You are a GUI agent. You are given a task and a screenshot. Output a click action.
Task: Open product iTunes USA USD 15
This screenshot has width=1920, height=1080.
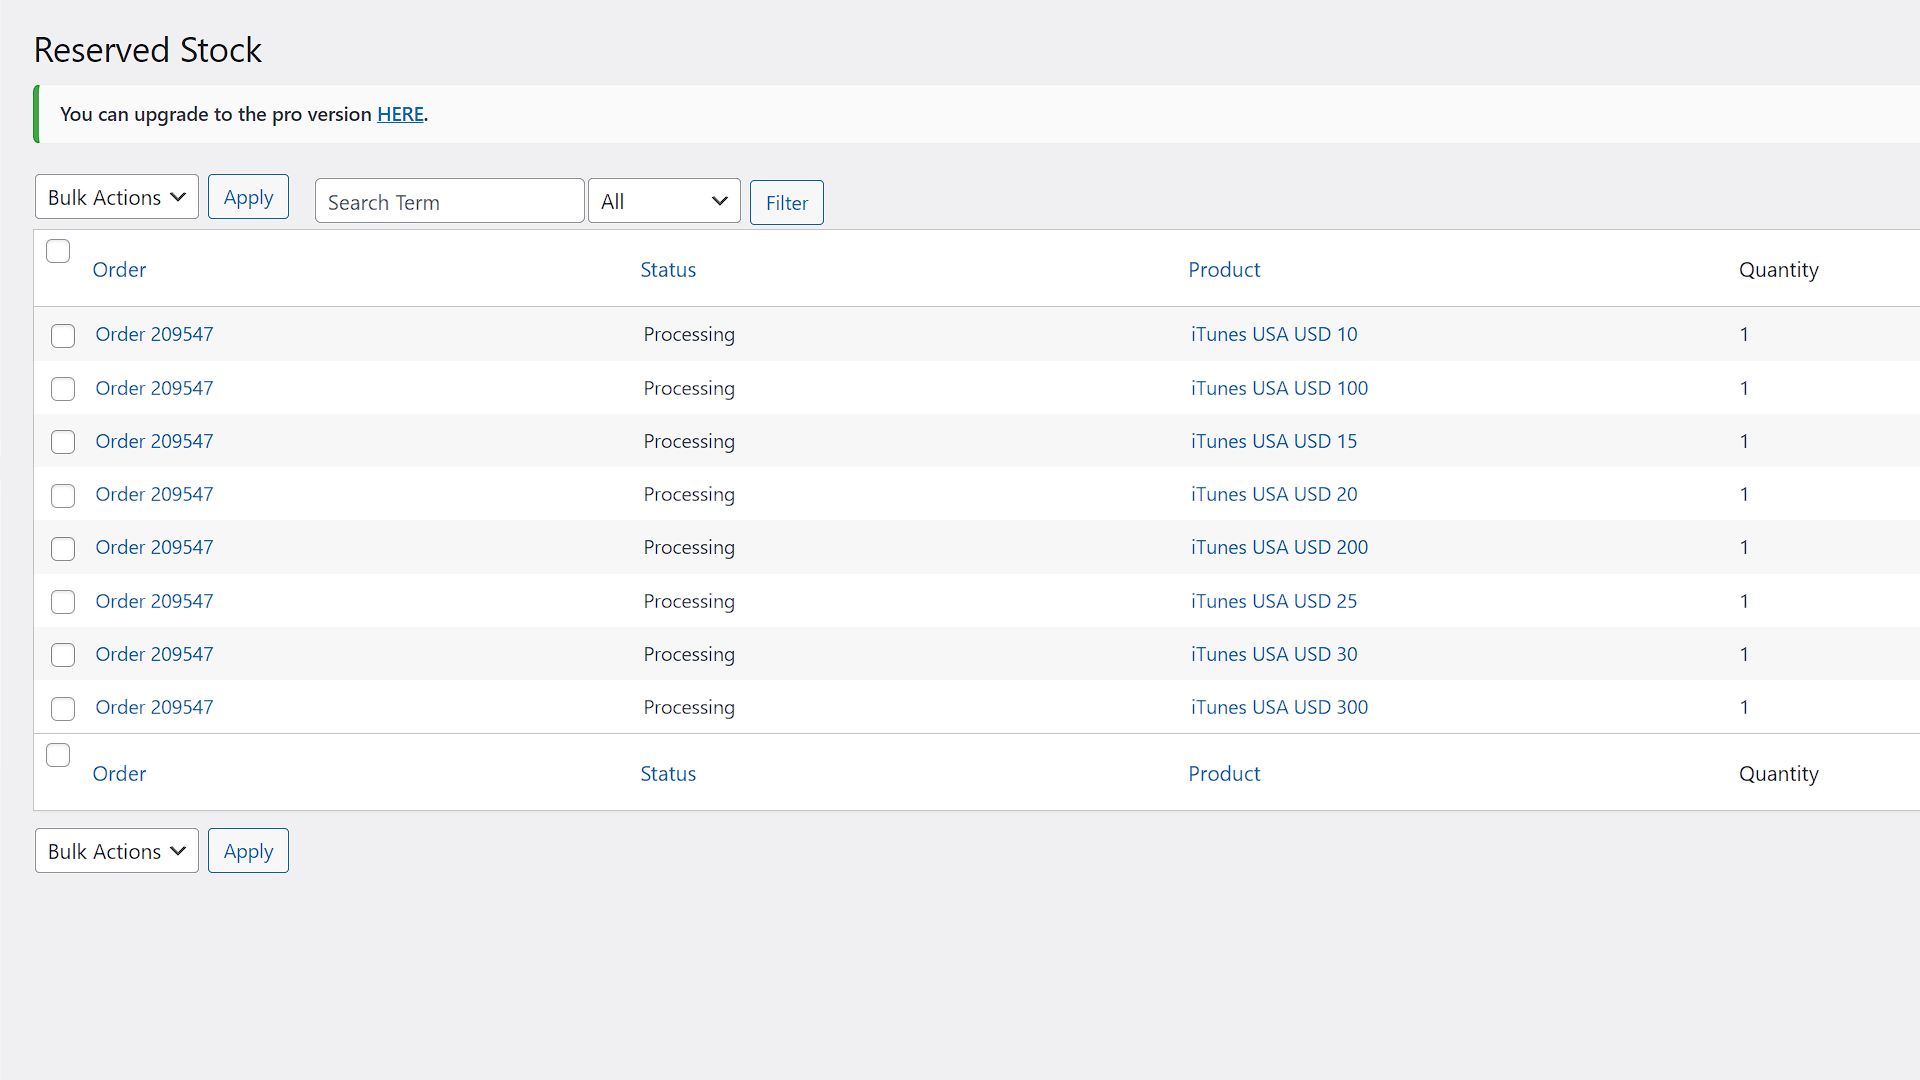coord(1274,441)
